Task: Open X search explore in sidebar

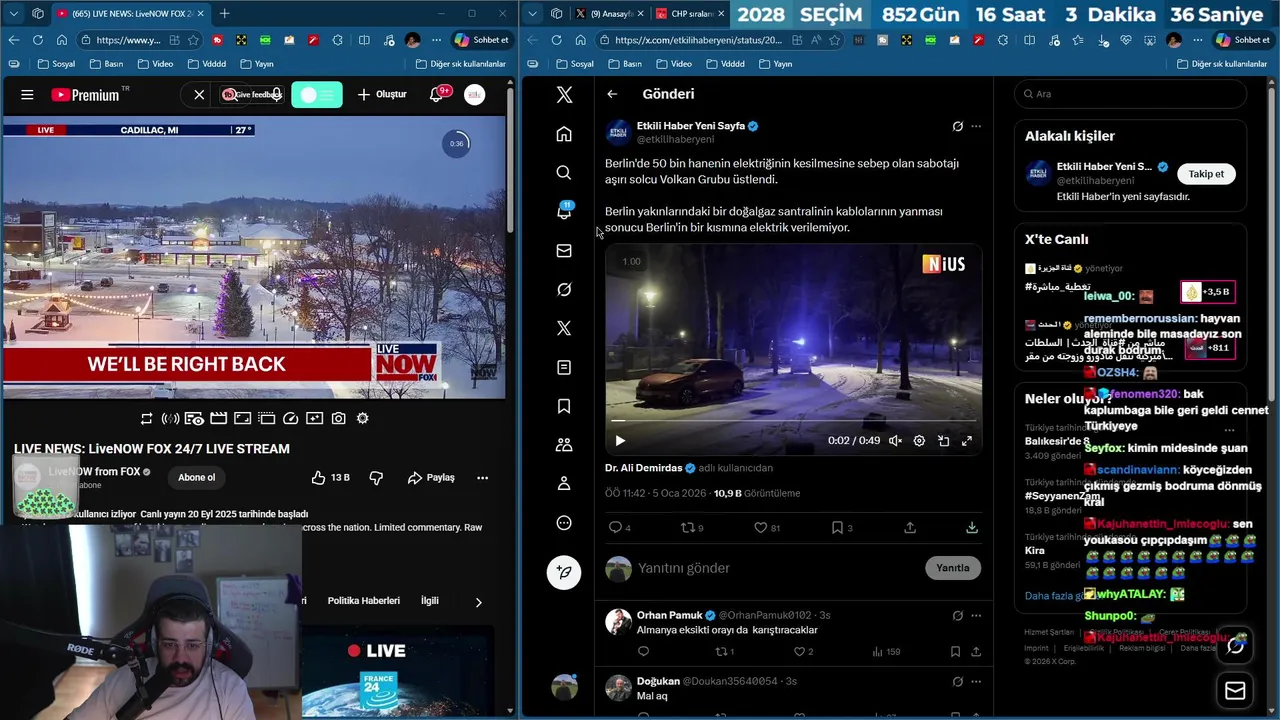Action: pos(564,173)
